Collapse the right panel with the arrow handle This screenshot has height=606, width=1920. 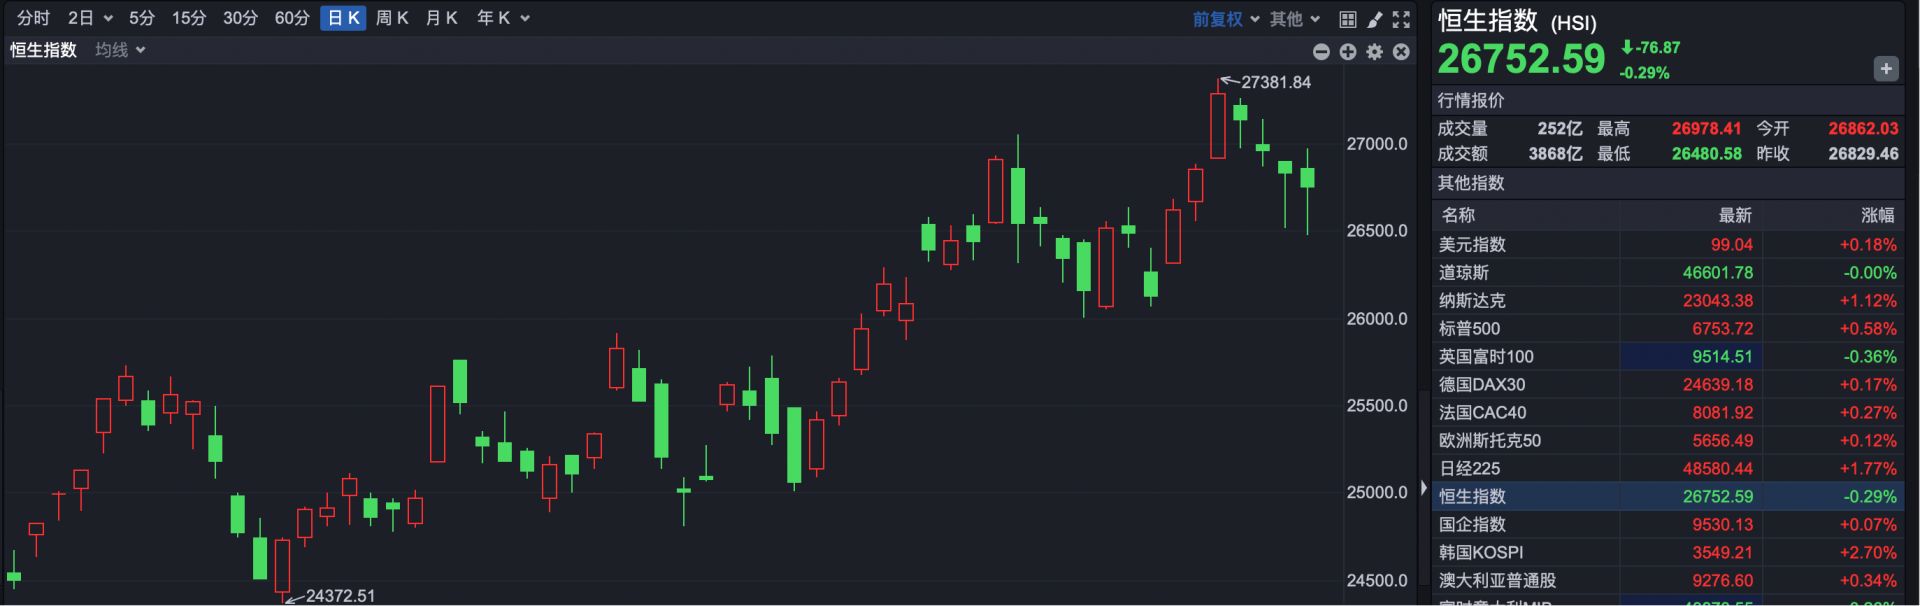pos(1424,488)
